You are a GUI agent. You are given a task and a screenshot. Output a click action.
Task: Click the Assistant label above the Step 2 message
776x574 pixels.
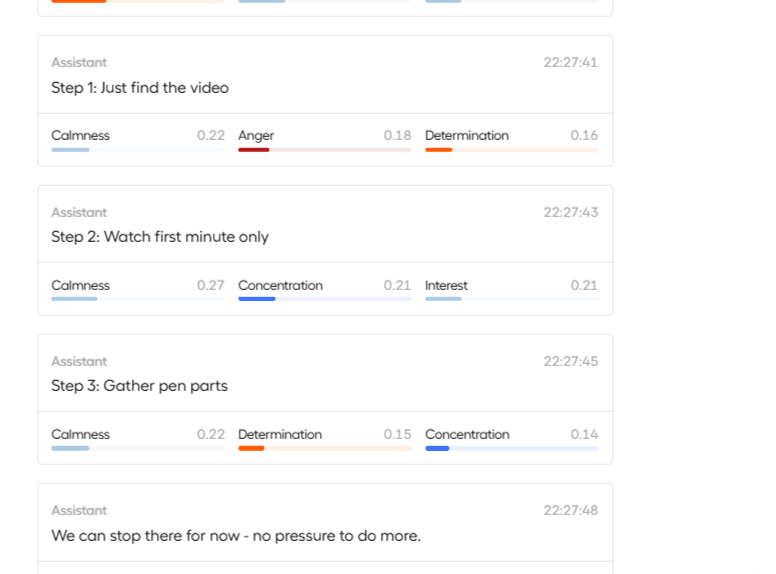pos(79,212)
